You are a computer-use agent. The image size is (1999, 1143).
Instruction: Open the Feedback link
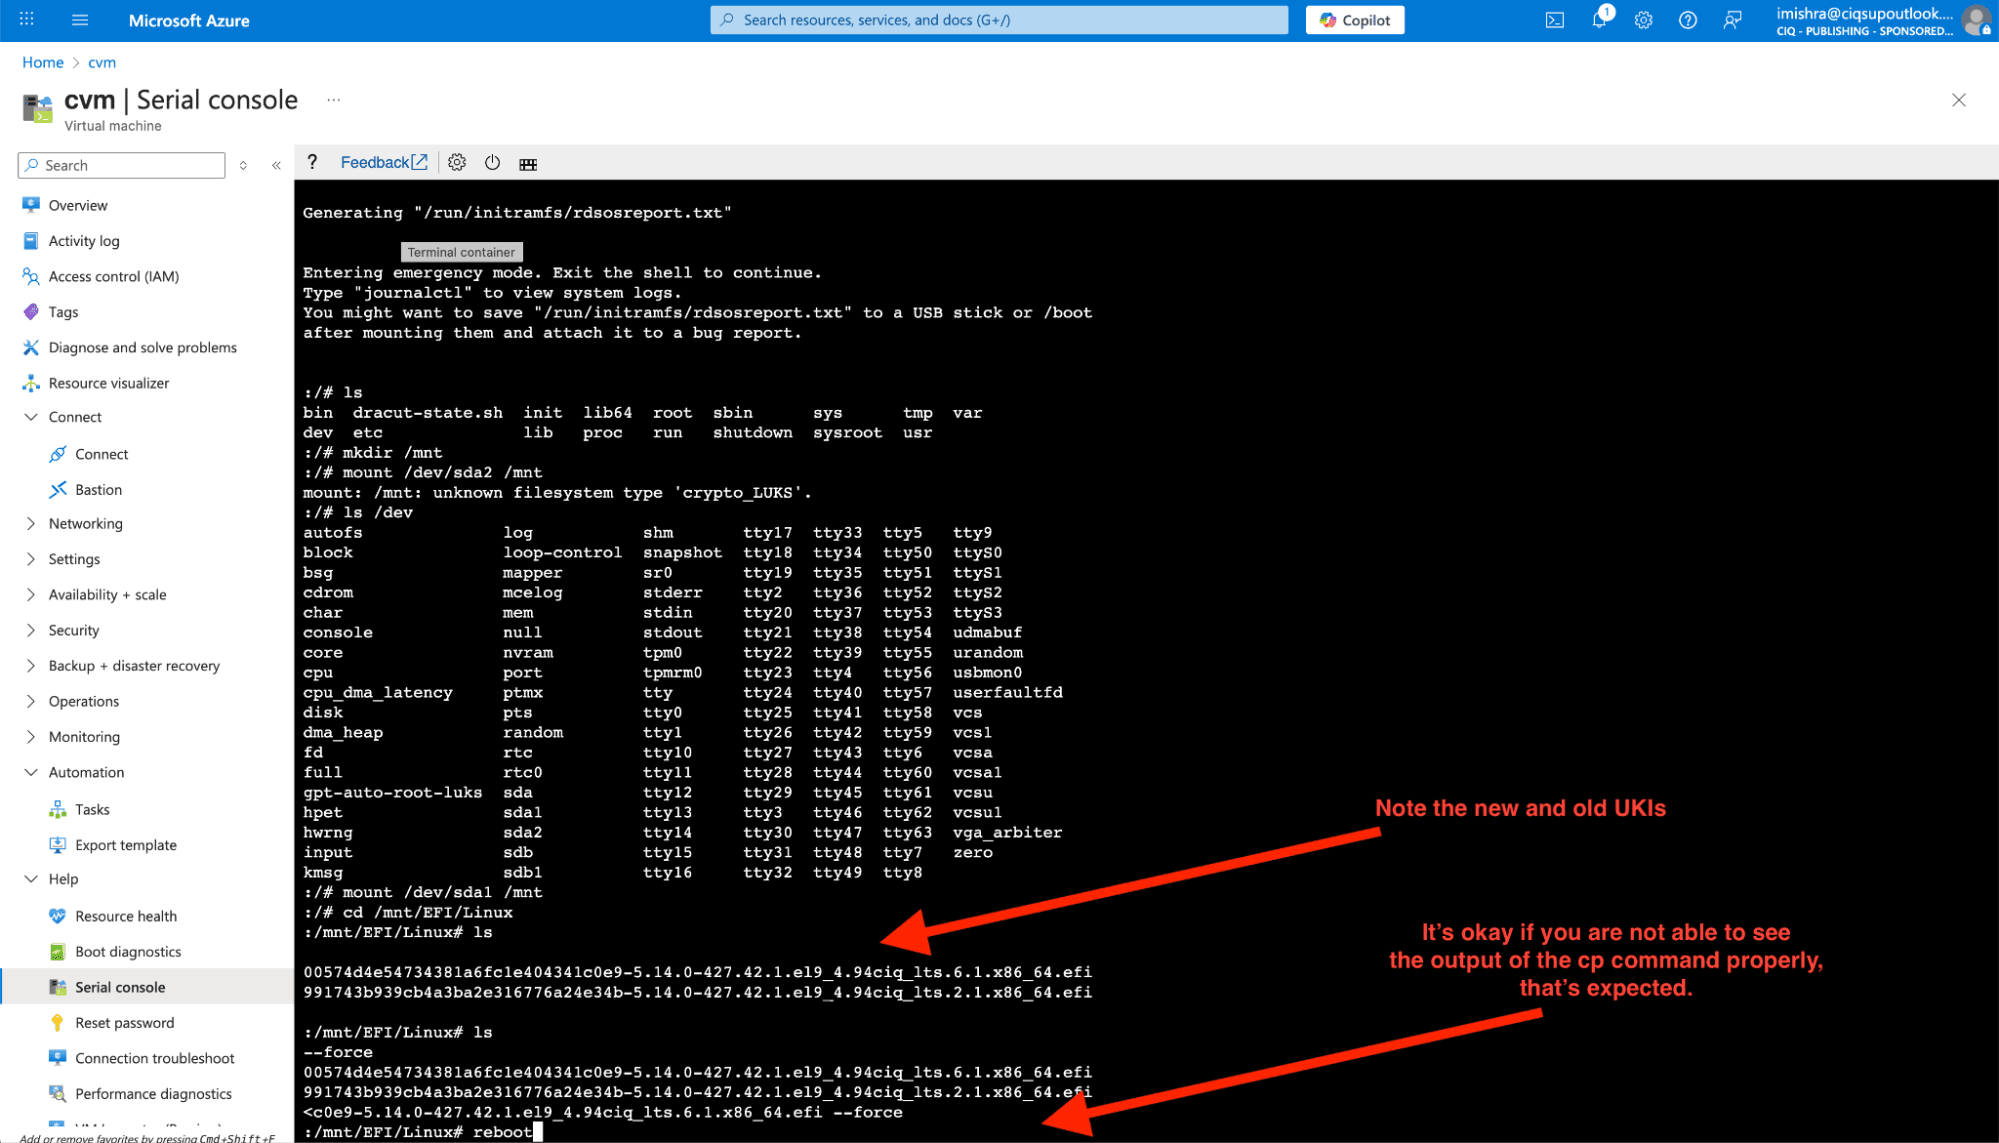383,162
